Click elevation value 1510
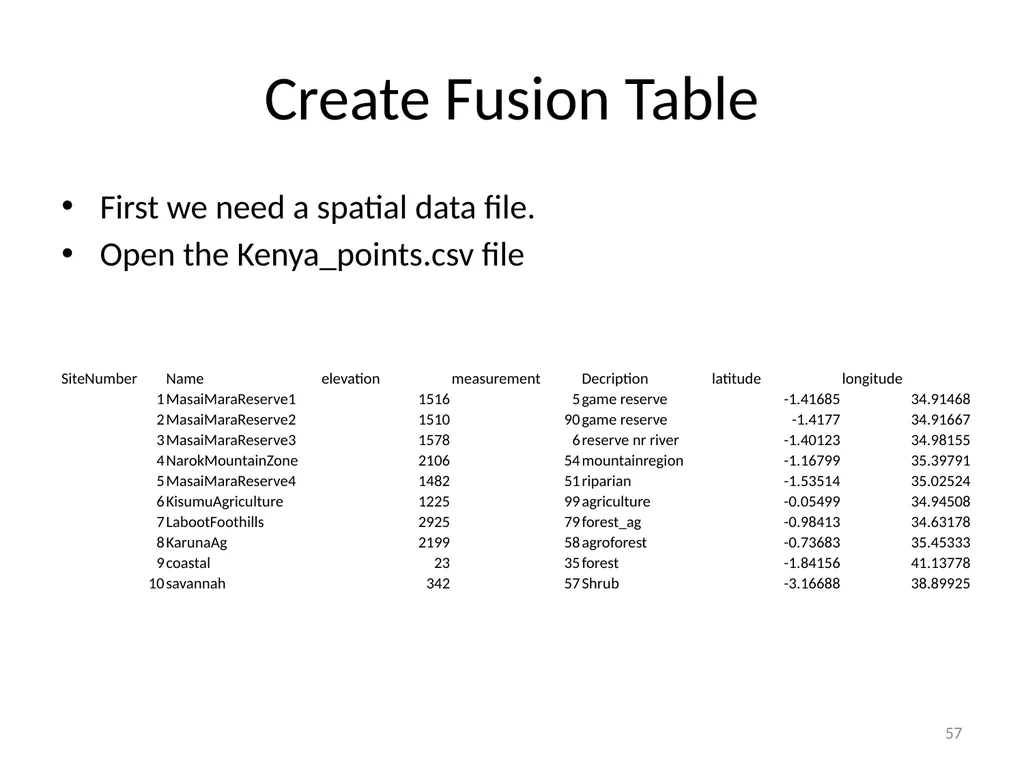 (434, 420)
